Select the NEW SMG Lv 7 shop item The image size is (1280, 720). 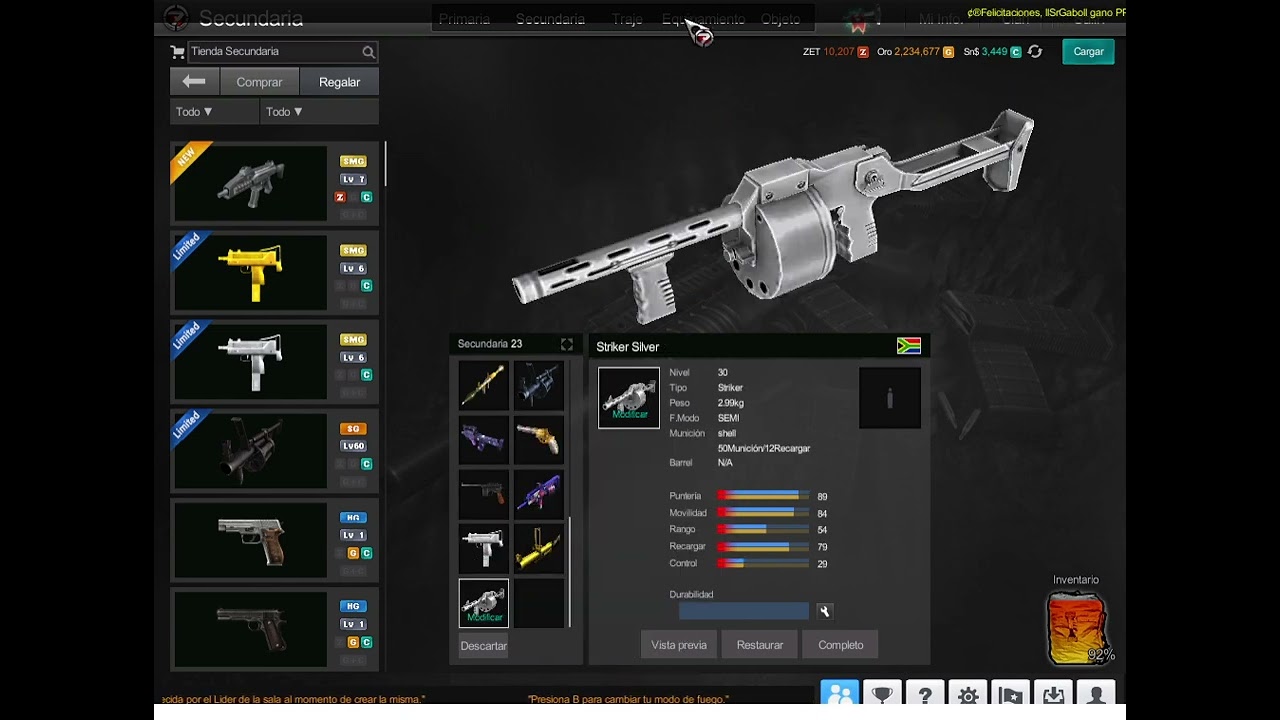coord(275,184)
